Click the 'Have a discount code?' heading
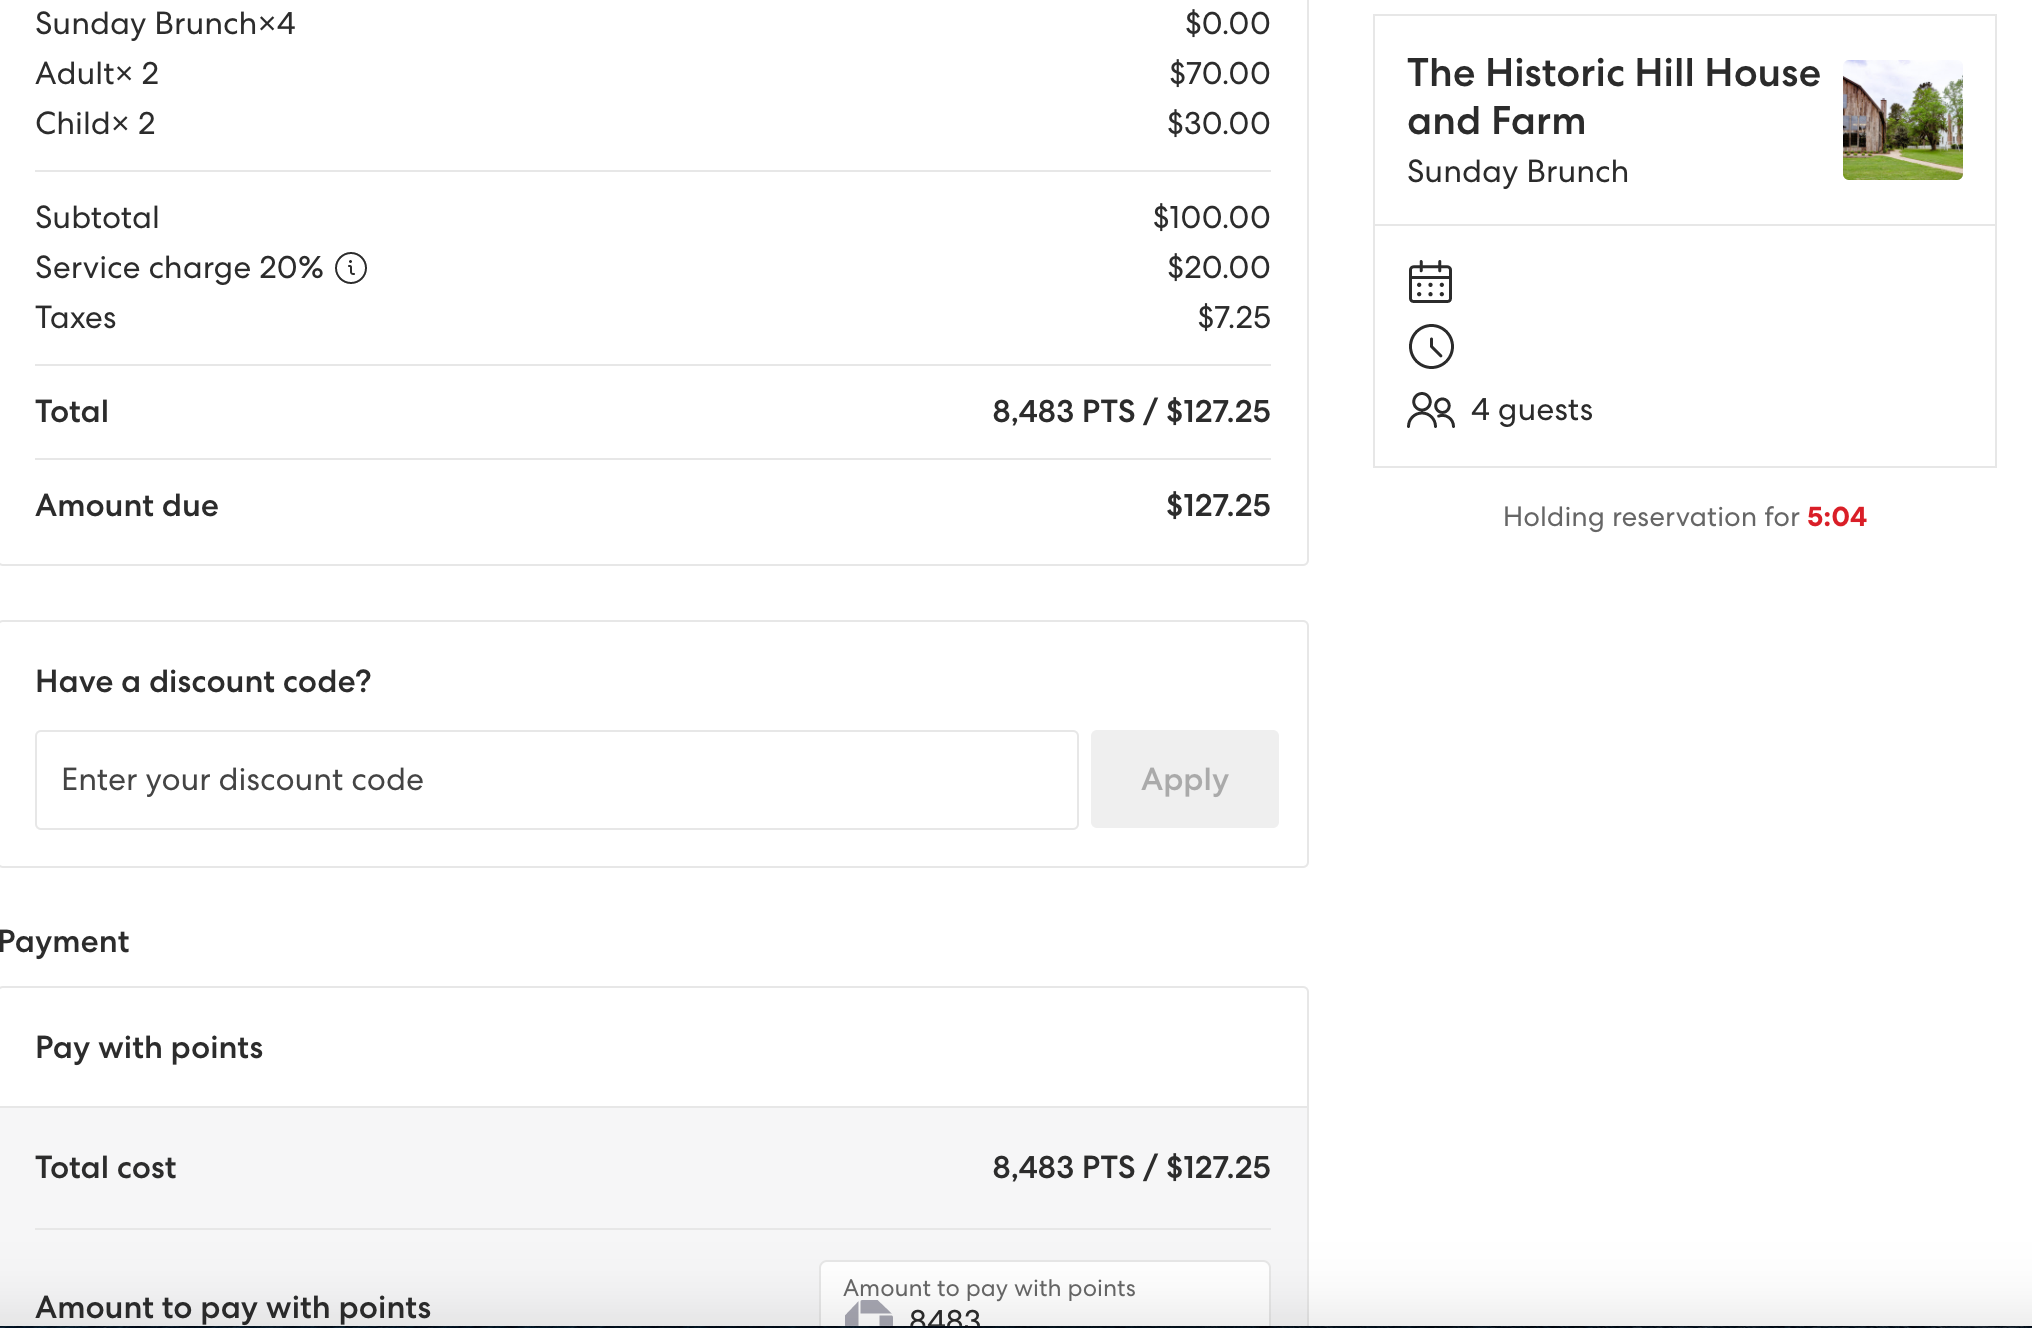Image resolution: width=2032 pixels, height=1328 pixels. pyautogui.click(x=203, y=682)
